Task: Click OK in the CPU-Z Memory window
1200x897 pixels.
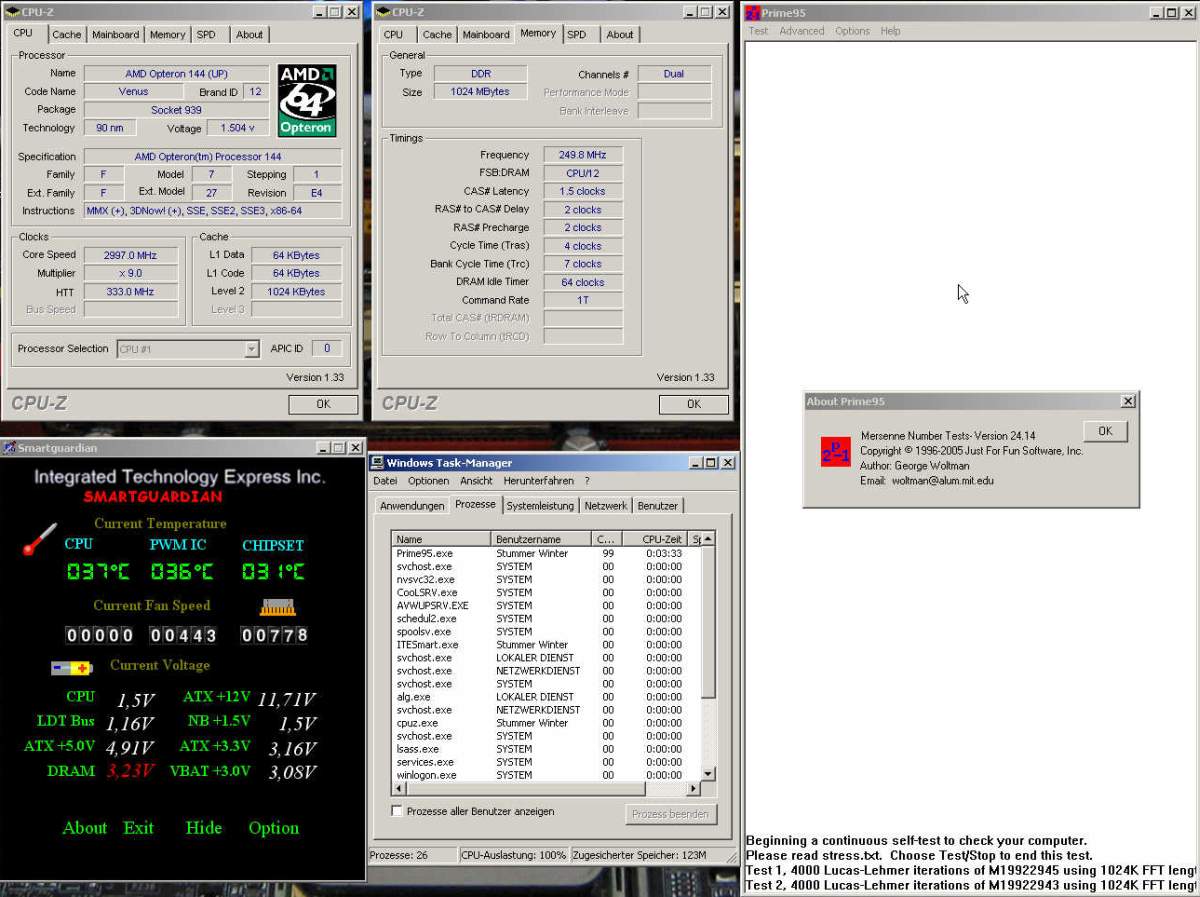Action: tap(694, 404)
